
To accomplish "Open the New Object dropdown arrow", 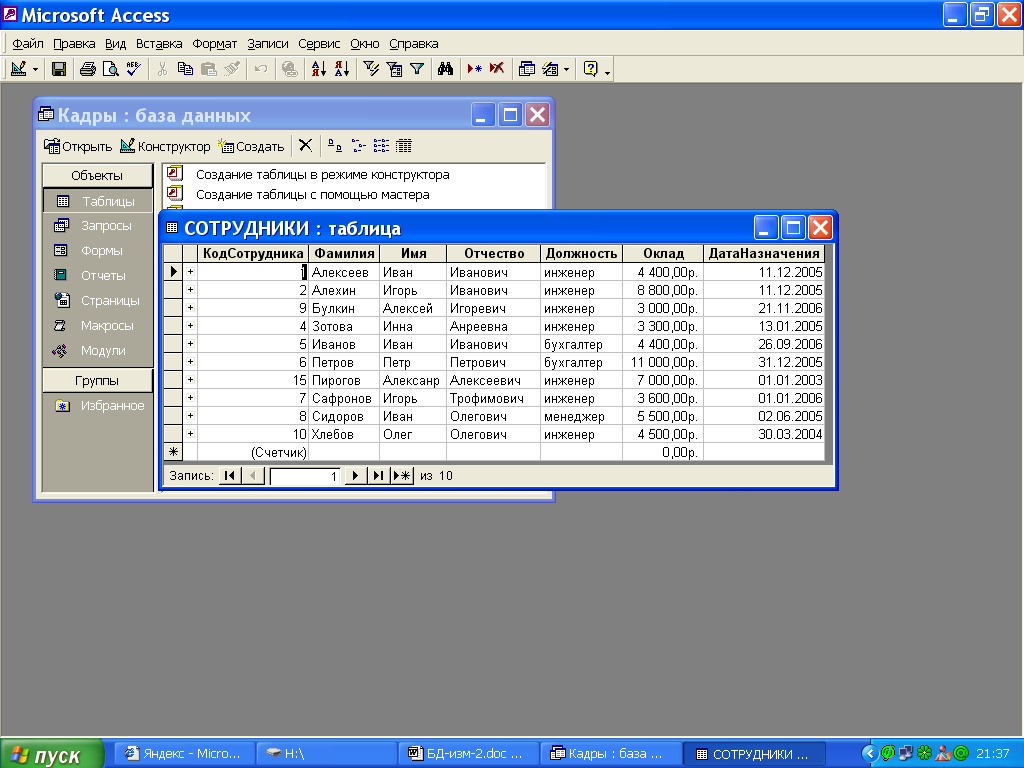I will (x=566, y=69).
